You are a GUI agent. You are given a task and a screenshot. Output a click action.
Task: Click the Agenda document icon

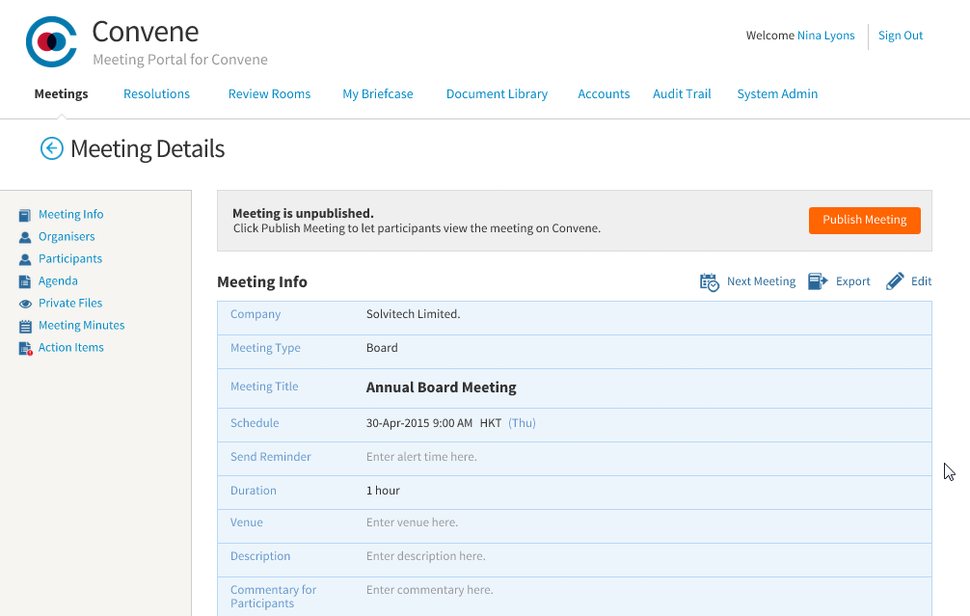pos(25,282)
